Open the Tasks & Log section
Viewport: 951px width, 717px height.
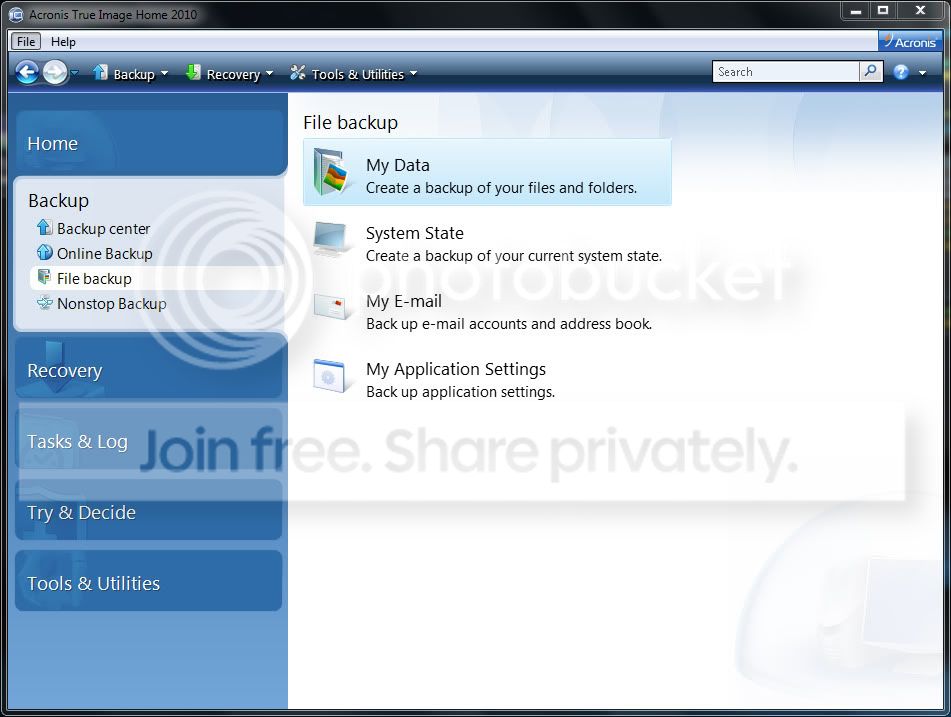(x=149, y=441)
